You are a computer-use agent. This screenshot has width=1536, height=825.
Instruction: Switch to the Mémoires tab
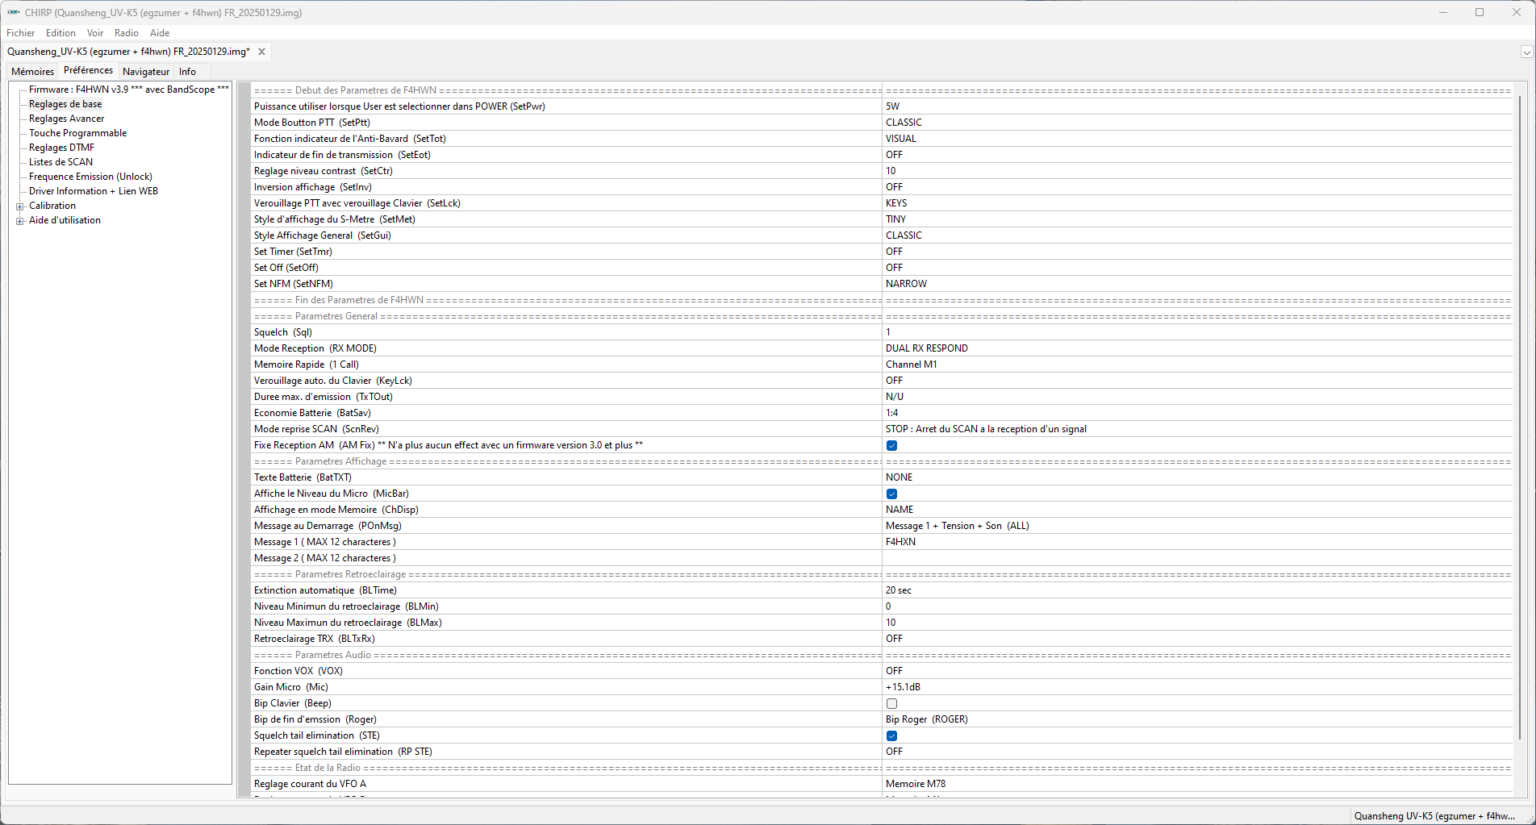pos(32,72)
